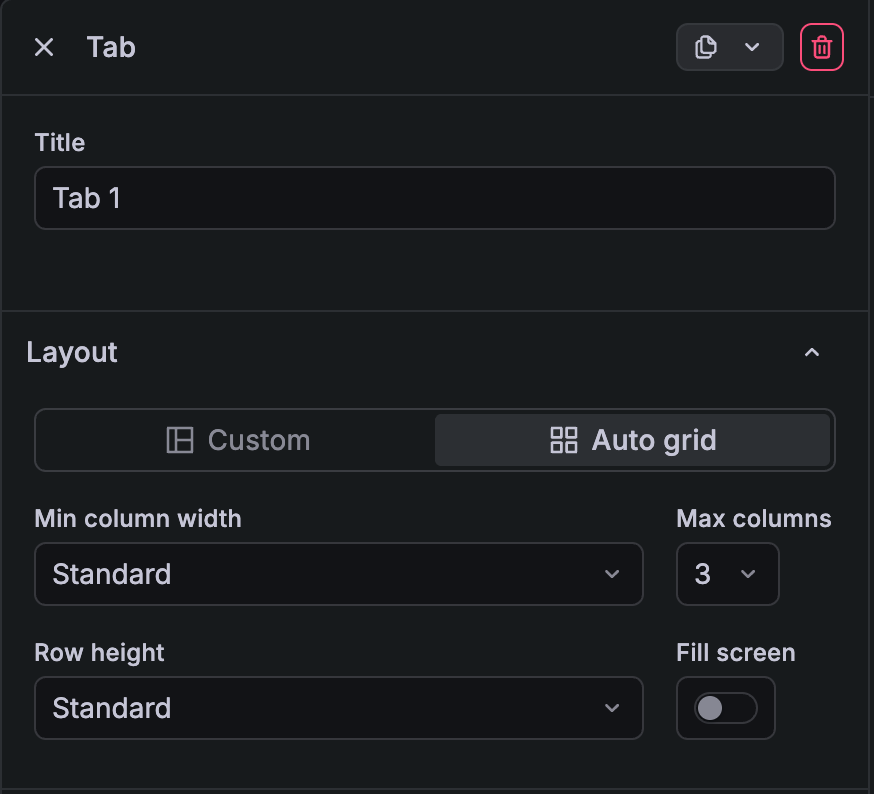Open the Max columns dropdown
Viewport: 874px width, 794px height.
point(727,574)
